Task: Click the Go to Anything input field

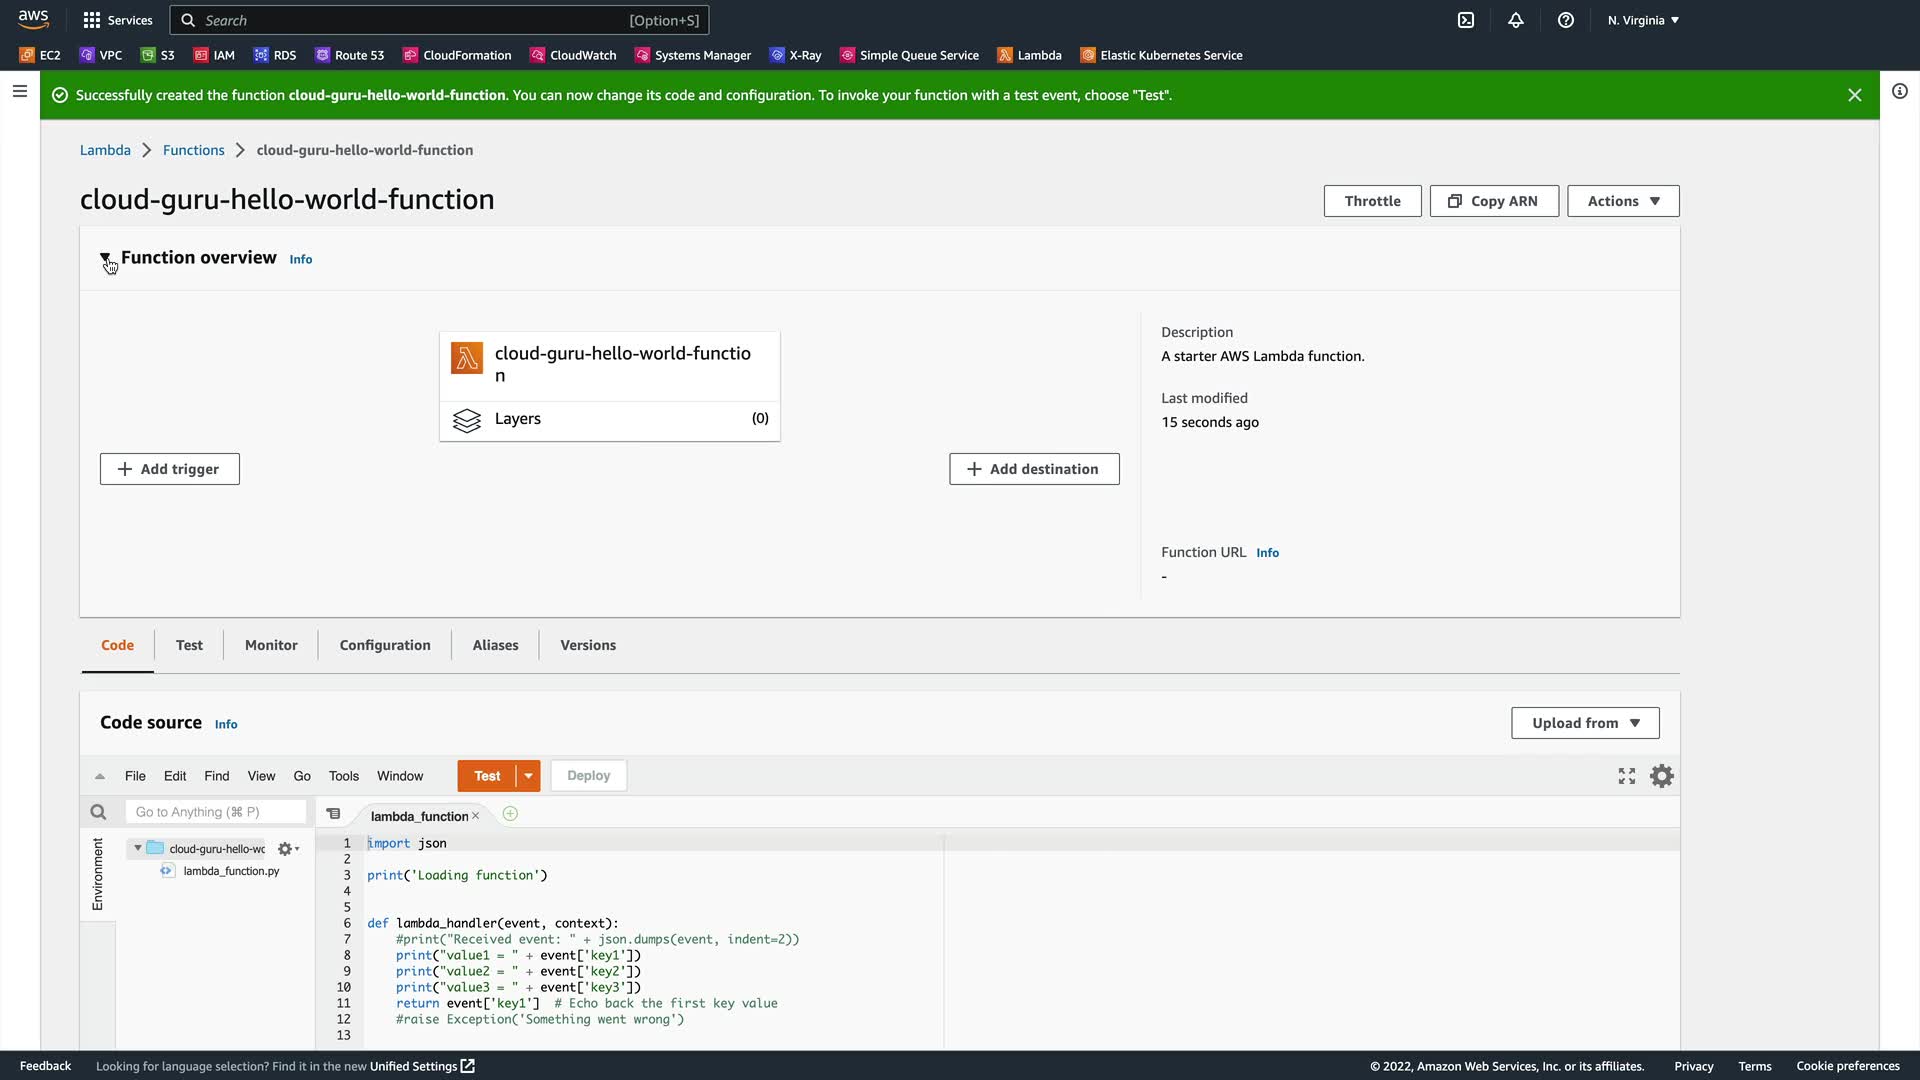Action: pos(215,812)
